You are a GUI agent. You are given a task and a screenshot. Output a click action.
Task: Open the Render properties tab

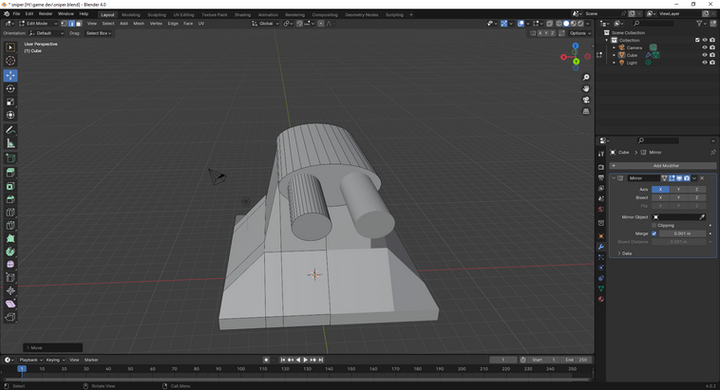tap(601, 167)
